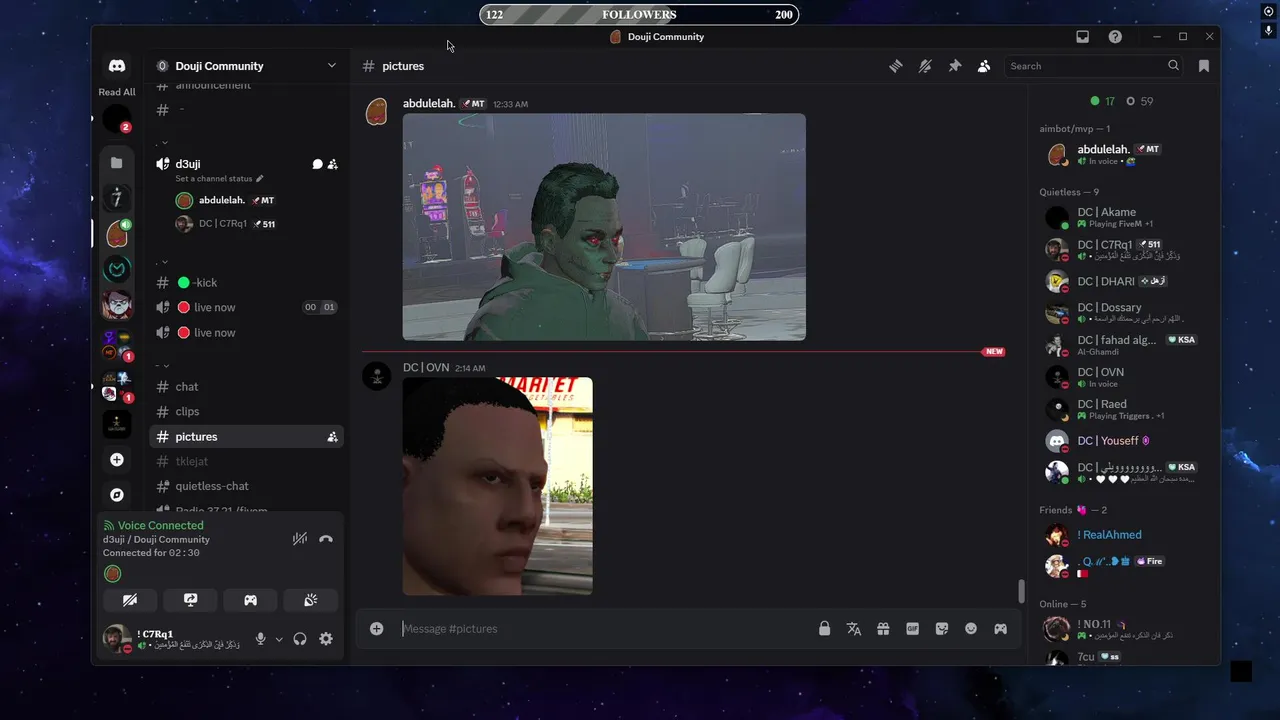The height and width of the screenshot is (720, 1280).
Task: Toggle noise suppression in voice panel
Action: 299,539
